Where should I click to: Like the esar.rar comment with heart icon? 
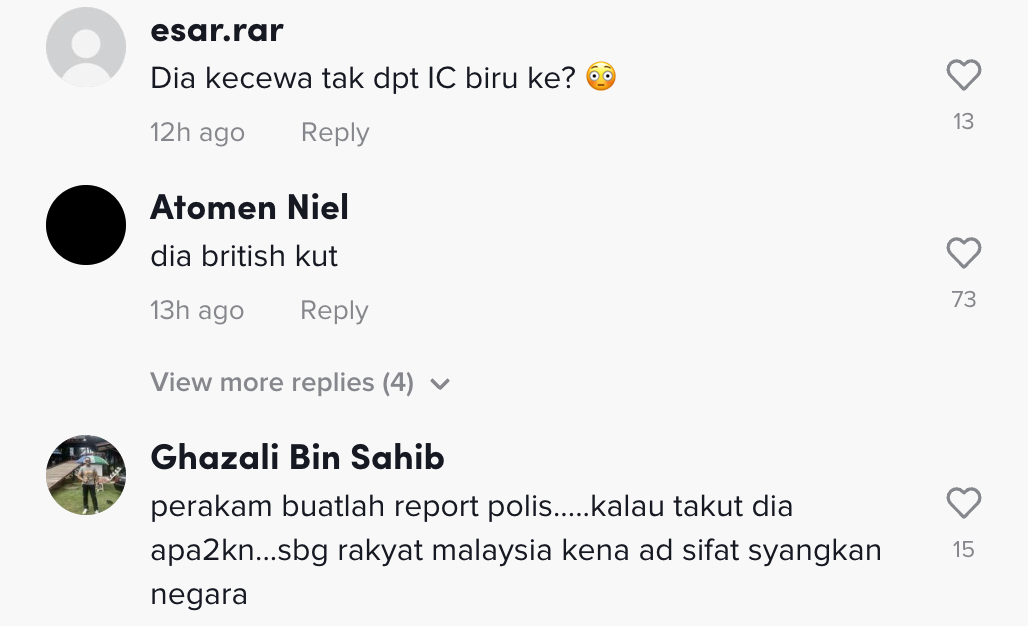click(963, 76)
